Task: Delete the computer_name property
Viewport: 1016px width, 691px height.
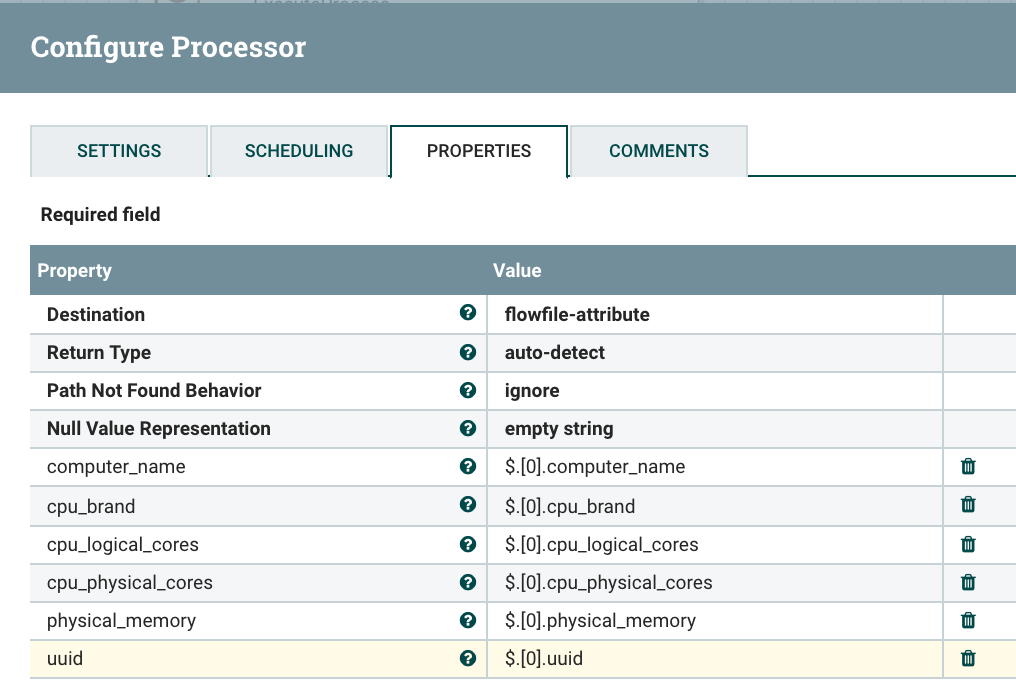Action: pos(967,467)
